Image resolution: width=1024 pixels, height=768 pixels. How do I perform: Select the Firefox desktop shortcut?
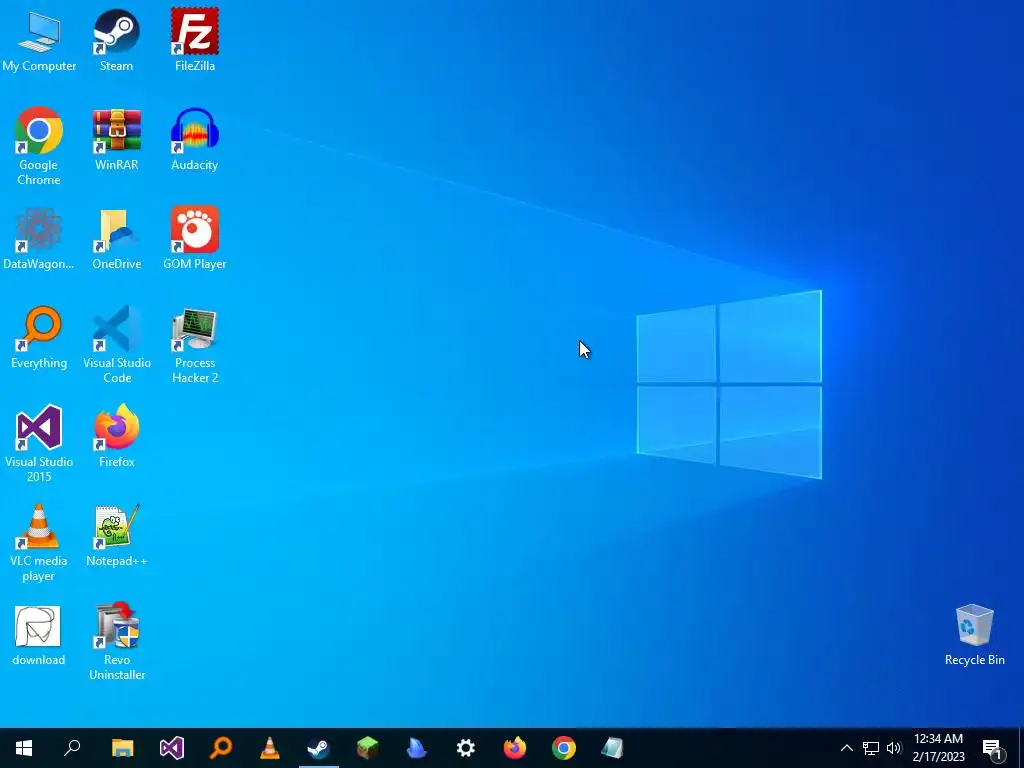point(116,436)
